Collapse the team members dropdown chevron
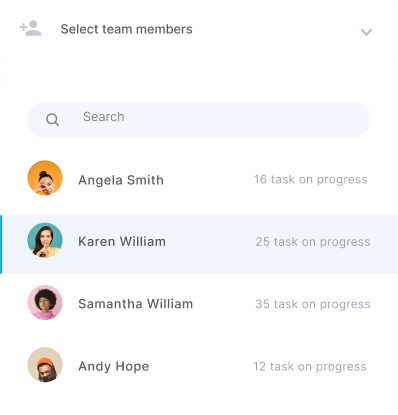The image size is (398, 415). click(366, 32)
